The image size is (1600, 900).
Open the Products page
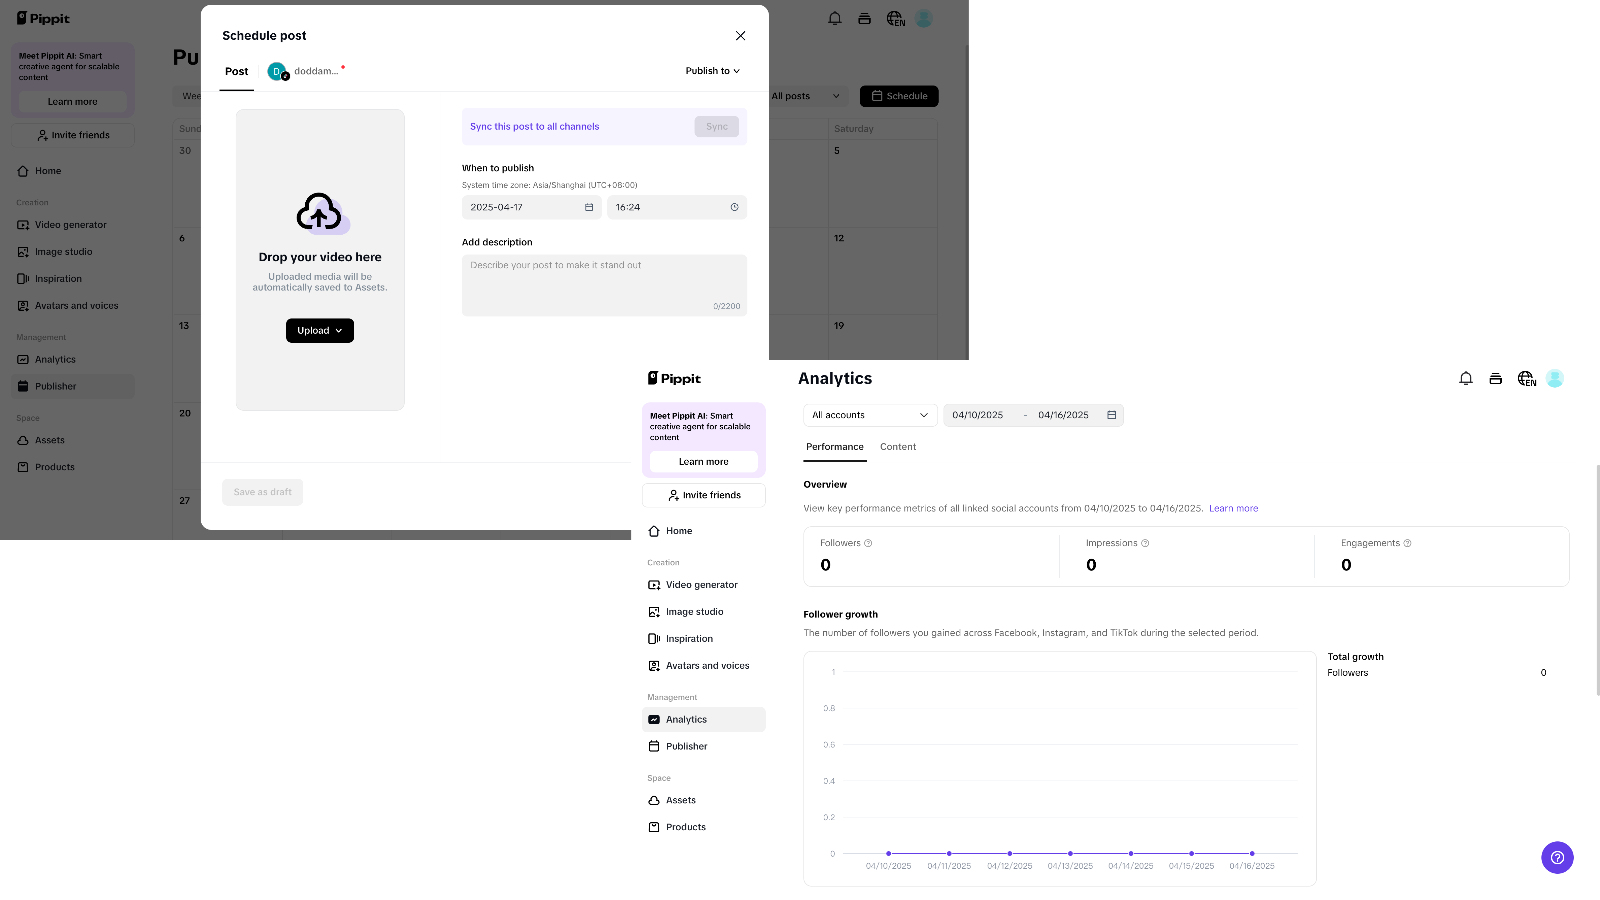[684, 827]
